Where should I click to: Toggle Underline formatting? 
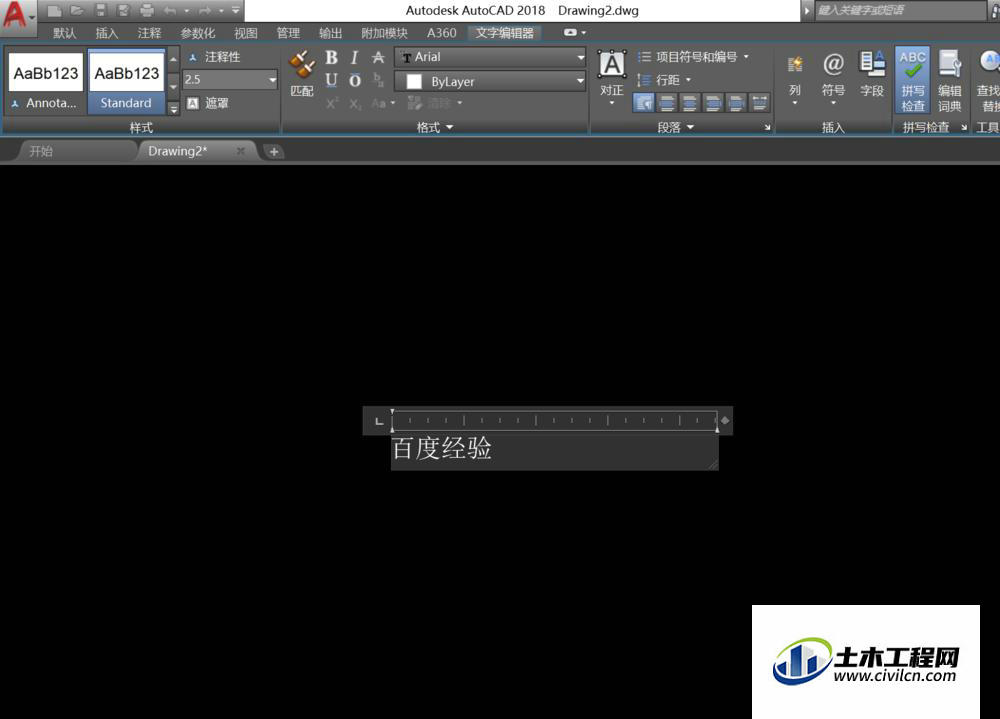point(331,80)
